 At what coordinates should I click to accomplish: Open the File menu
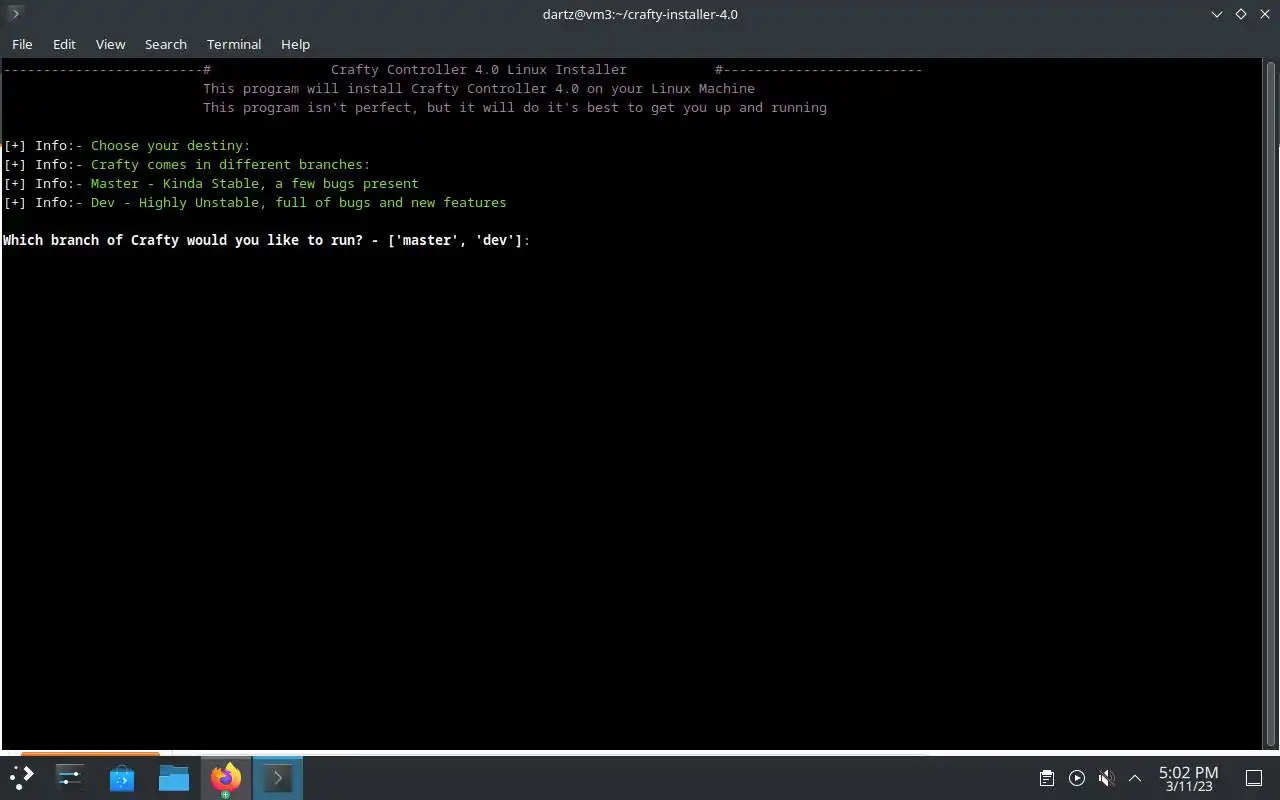click(22, 44)
